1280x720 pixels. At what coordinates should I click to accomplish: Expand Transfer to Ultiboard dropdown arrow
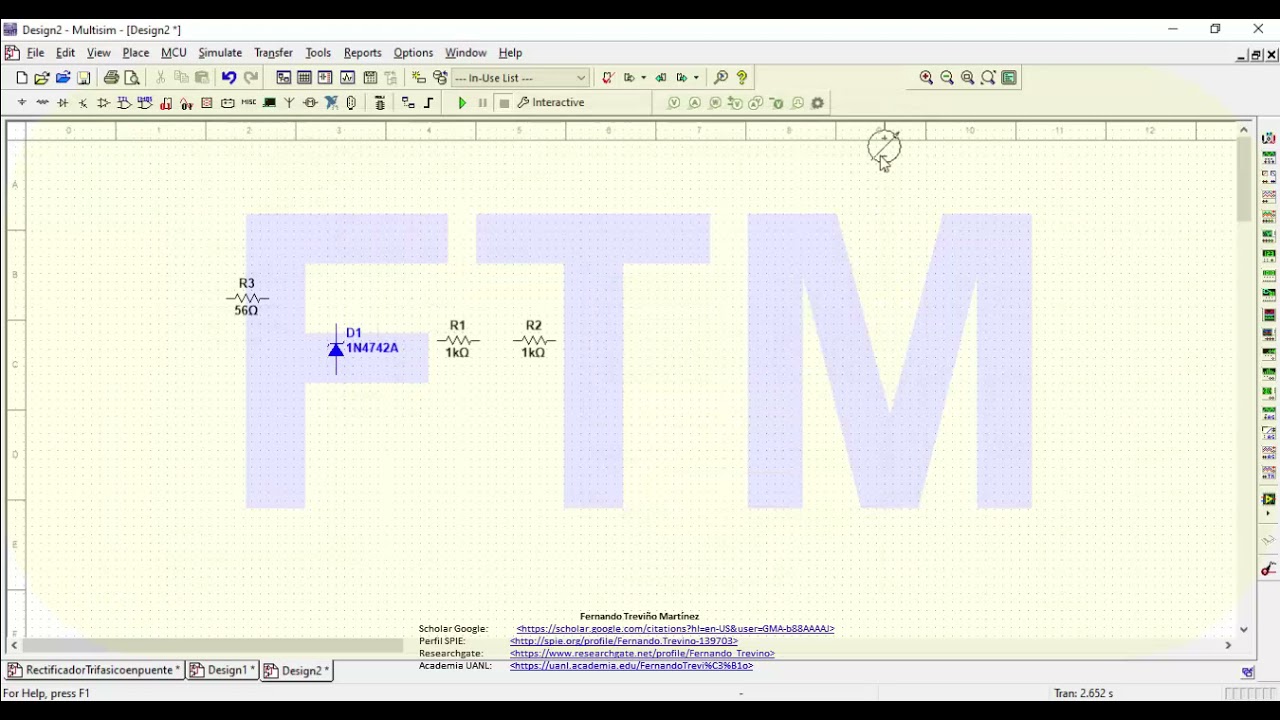click(643, 78)
